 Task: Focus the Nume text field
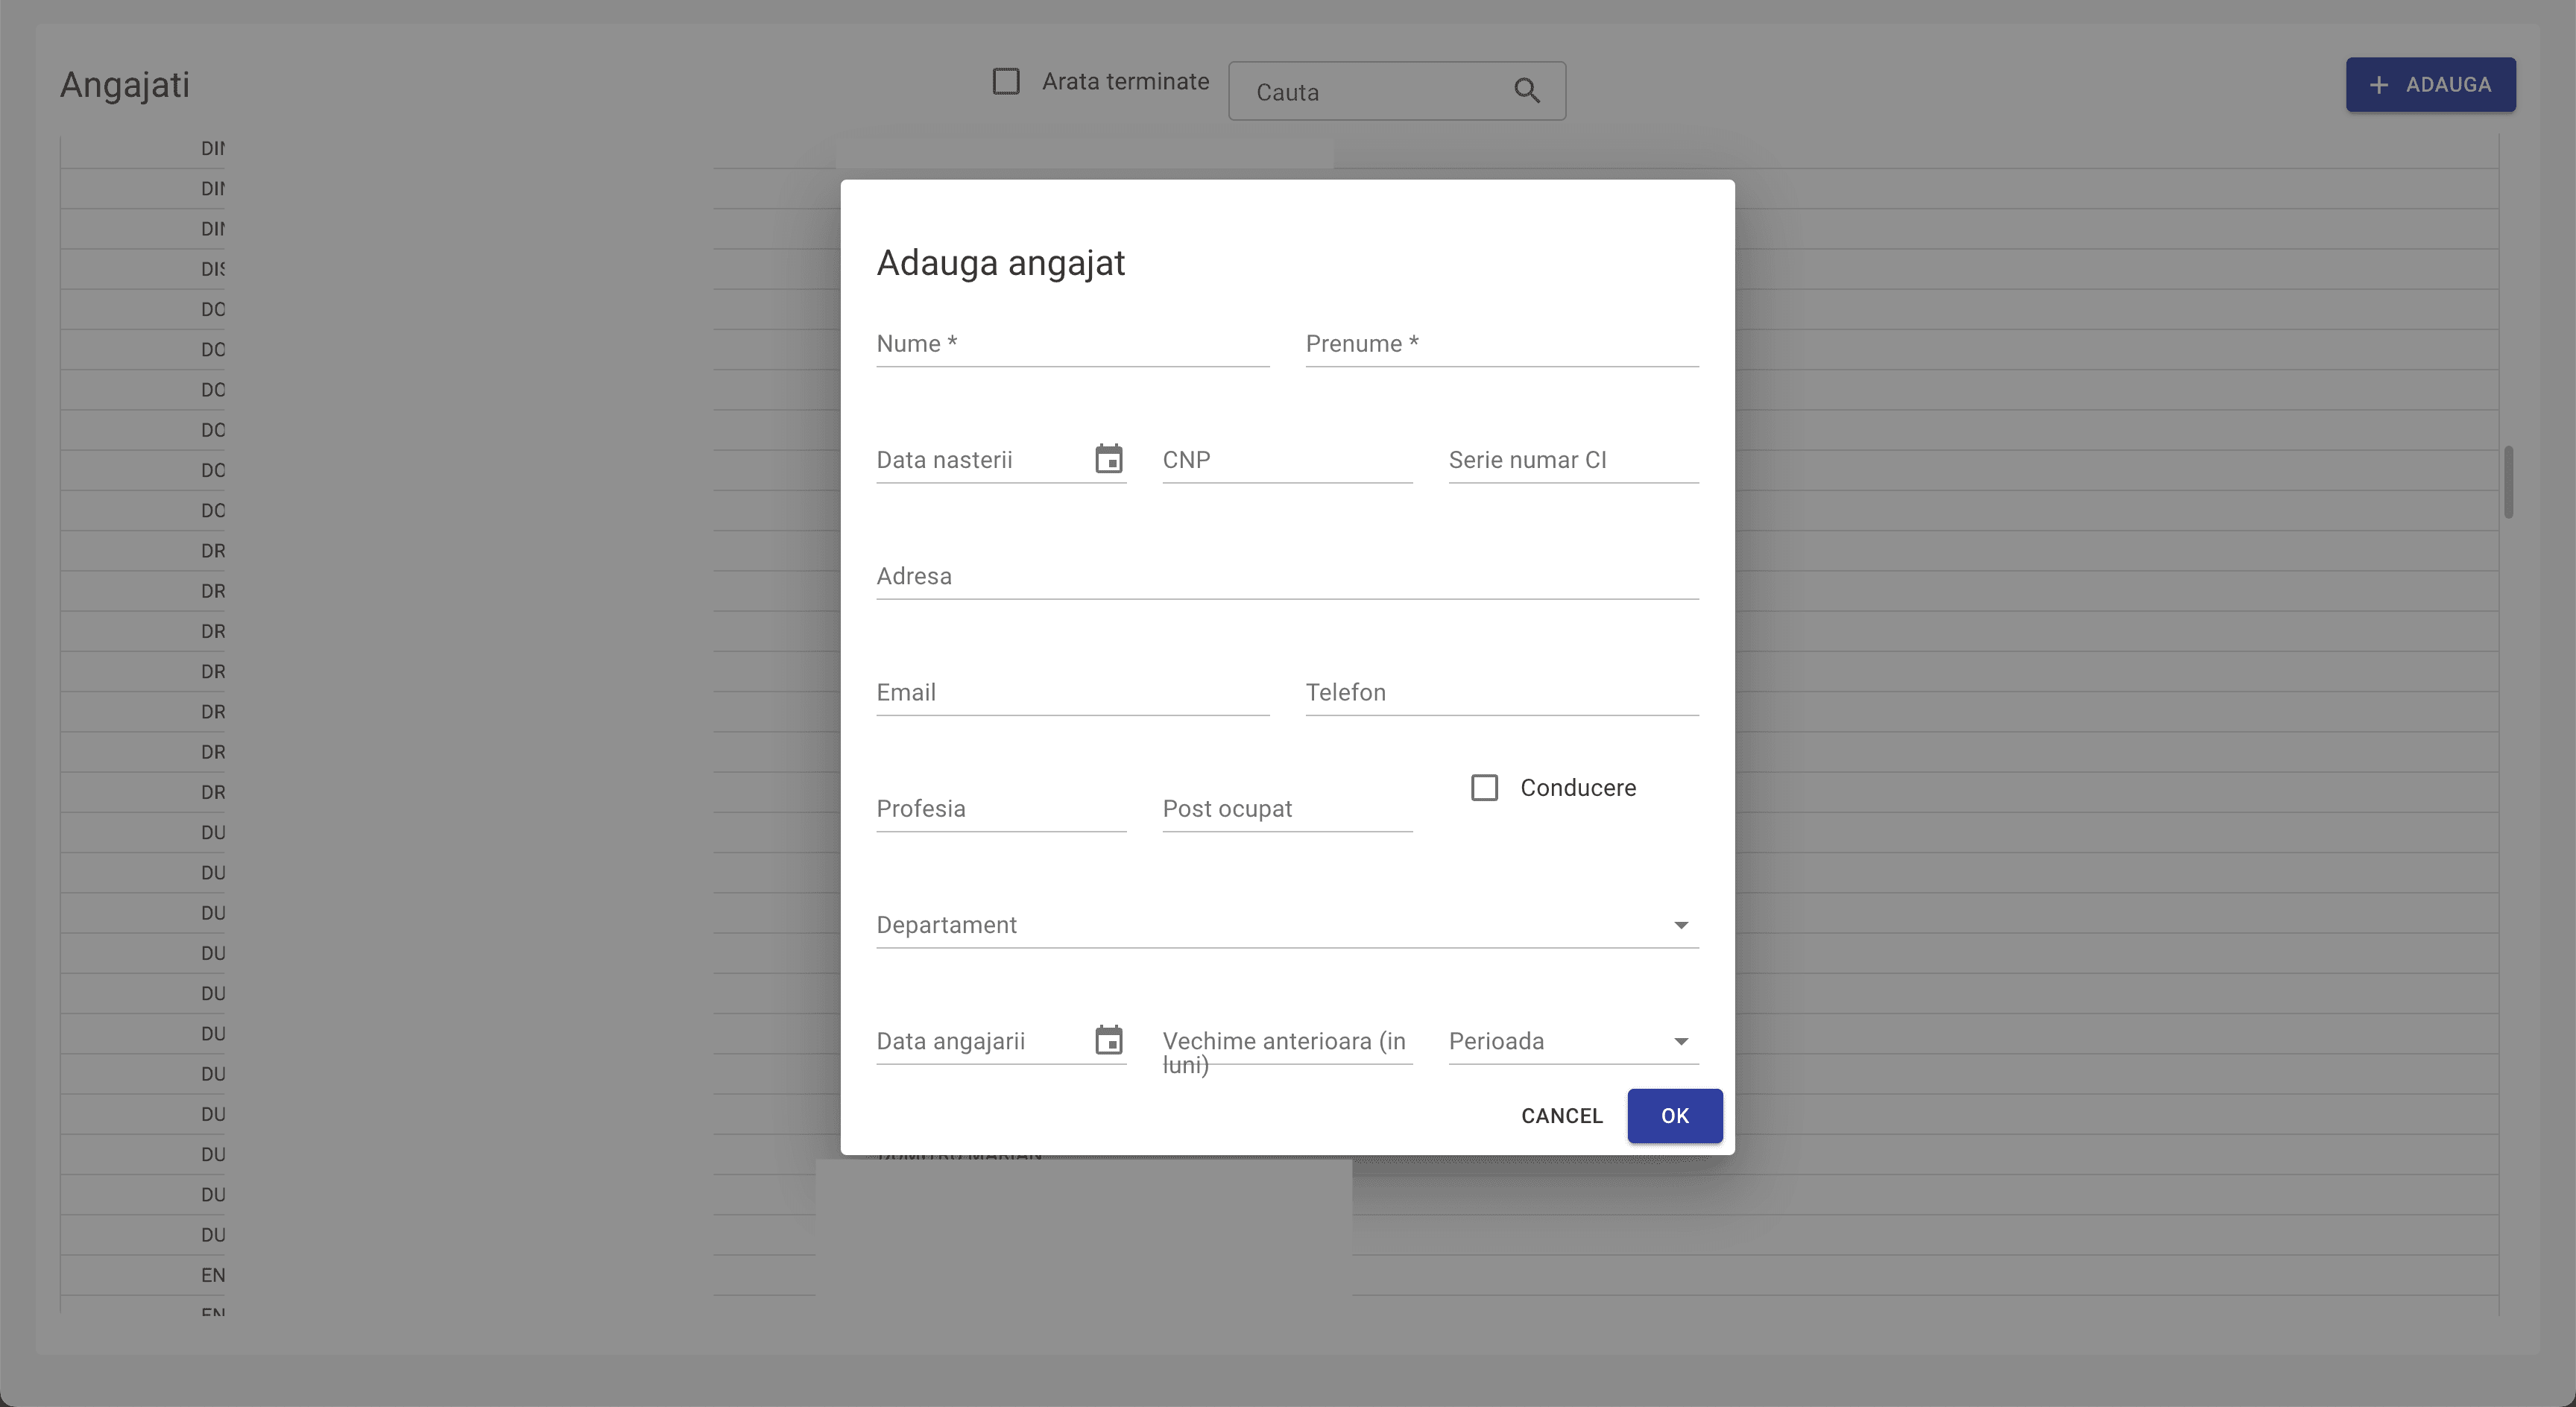1072,345
